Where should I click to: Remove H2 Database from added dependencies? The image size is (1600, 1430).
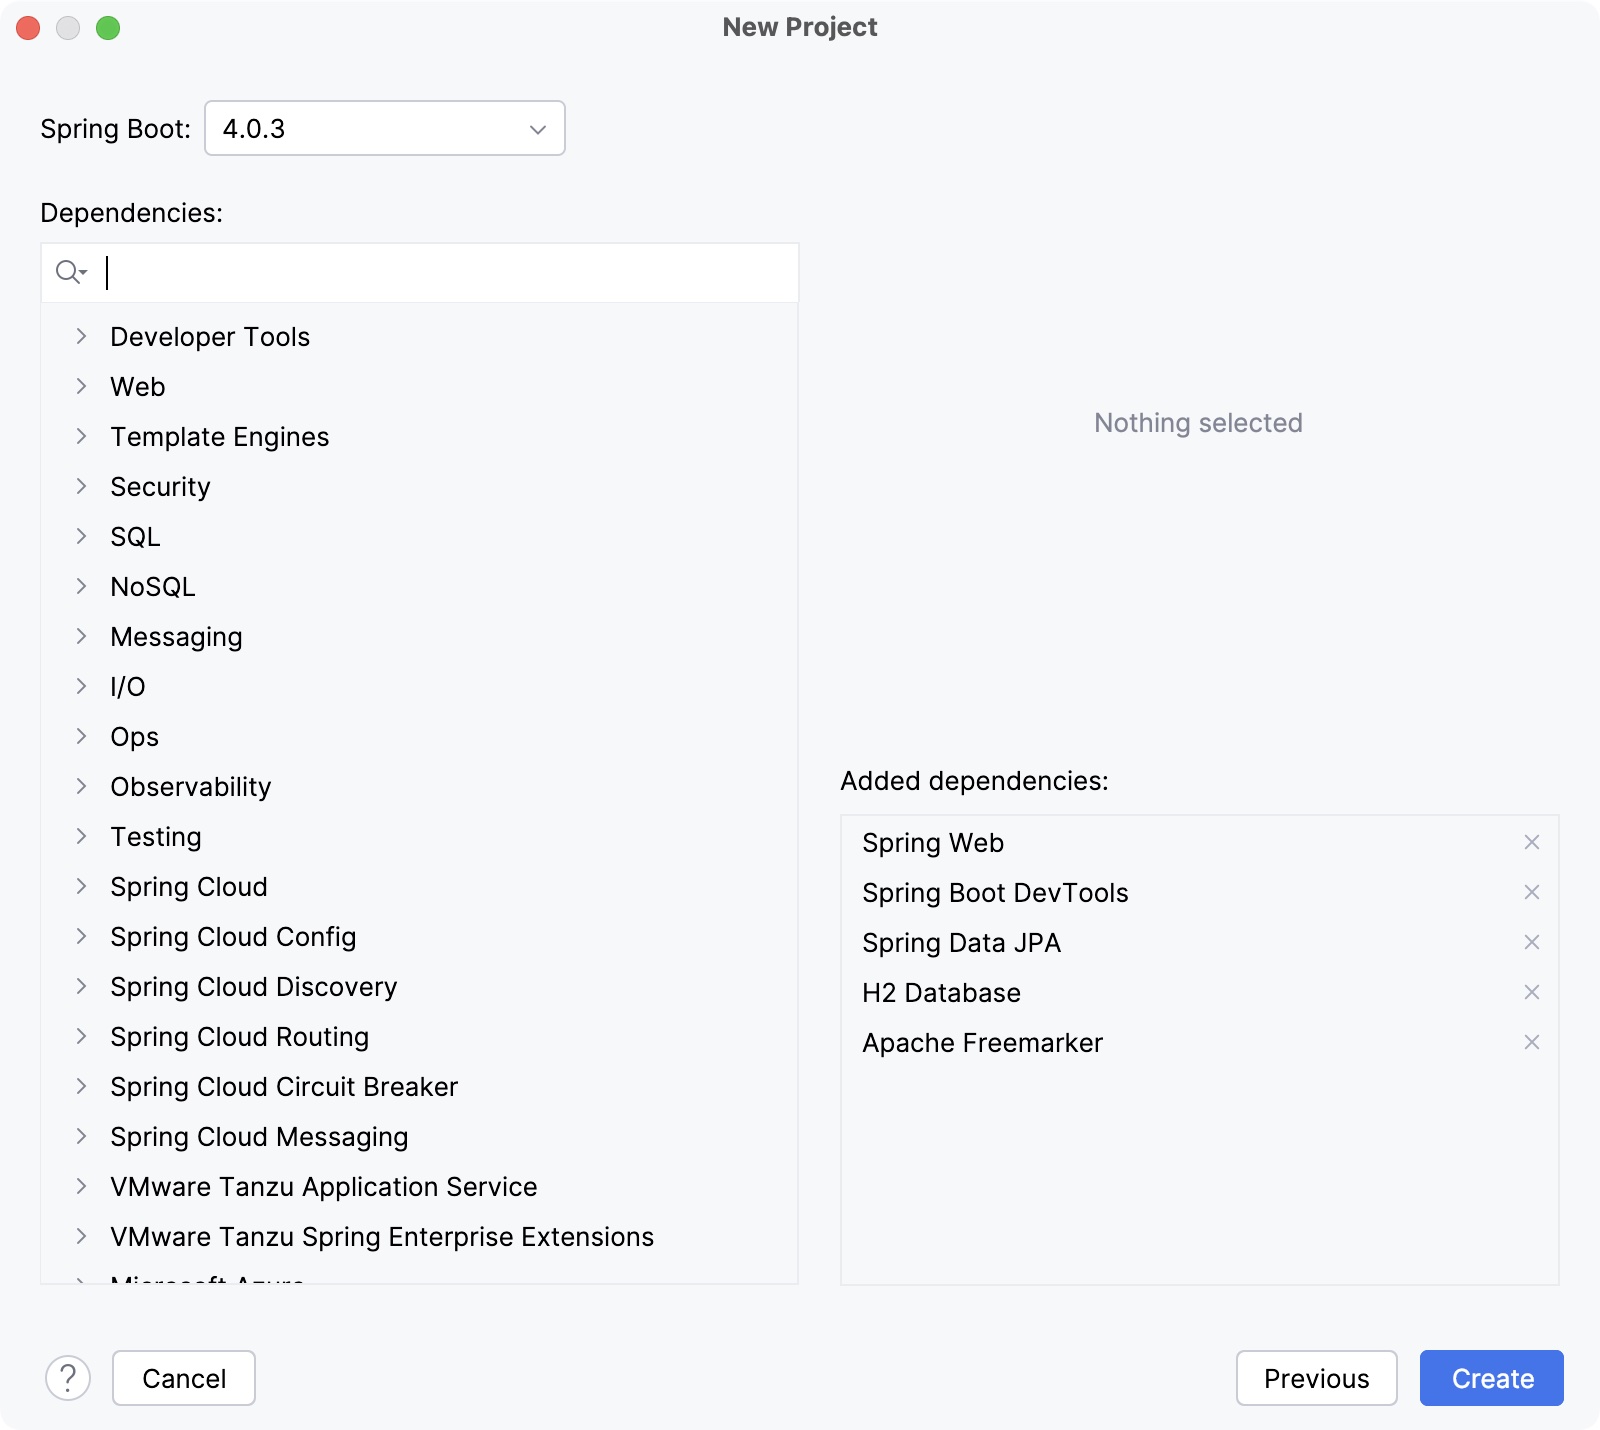click(x=1531, y=993)
